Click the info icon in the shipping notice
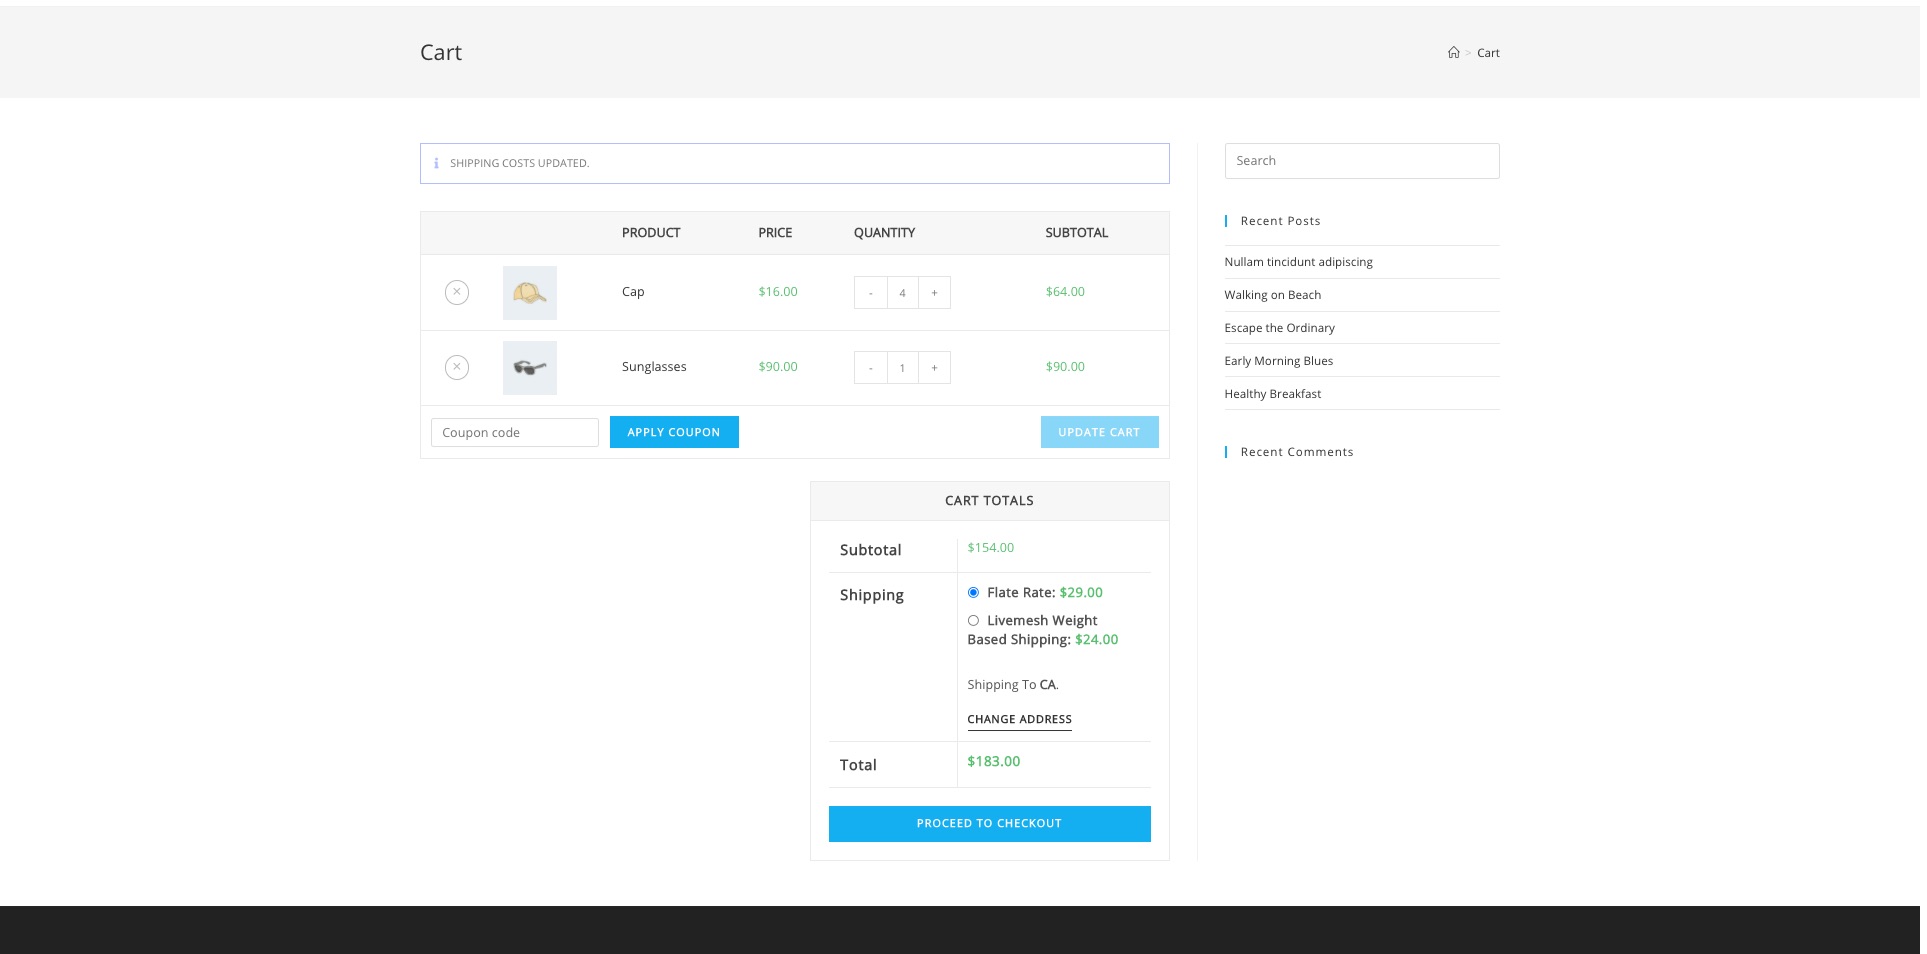Image resolution: width=1927 pixels, height=954 pixels. click(437, 163)
